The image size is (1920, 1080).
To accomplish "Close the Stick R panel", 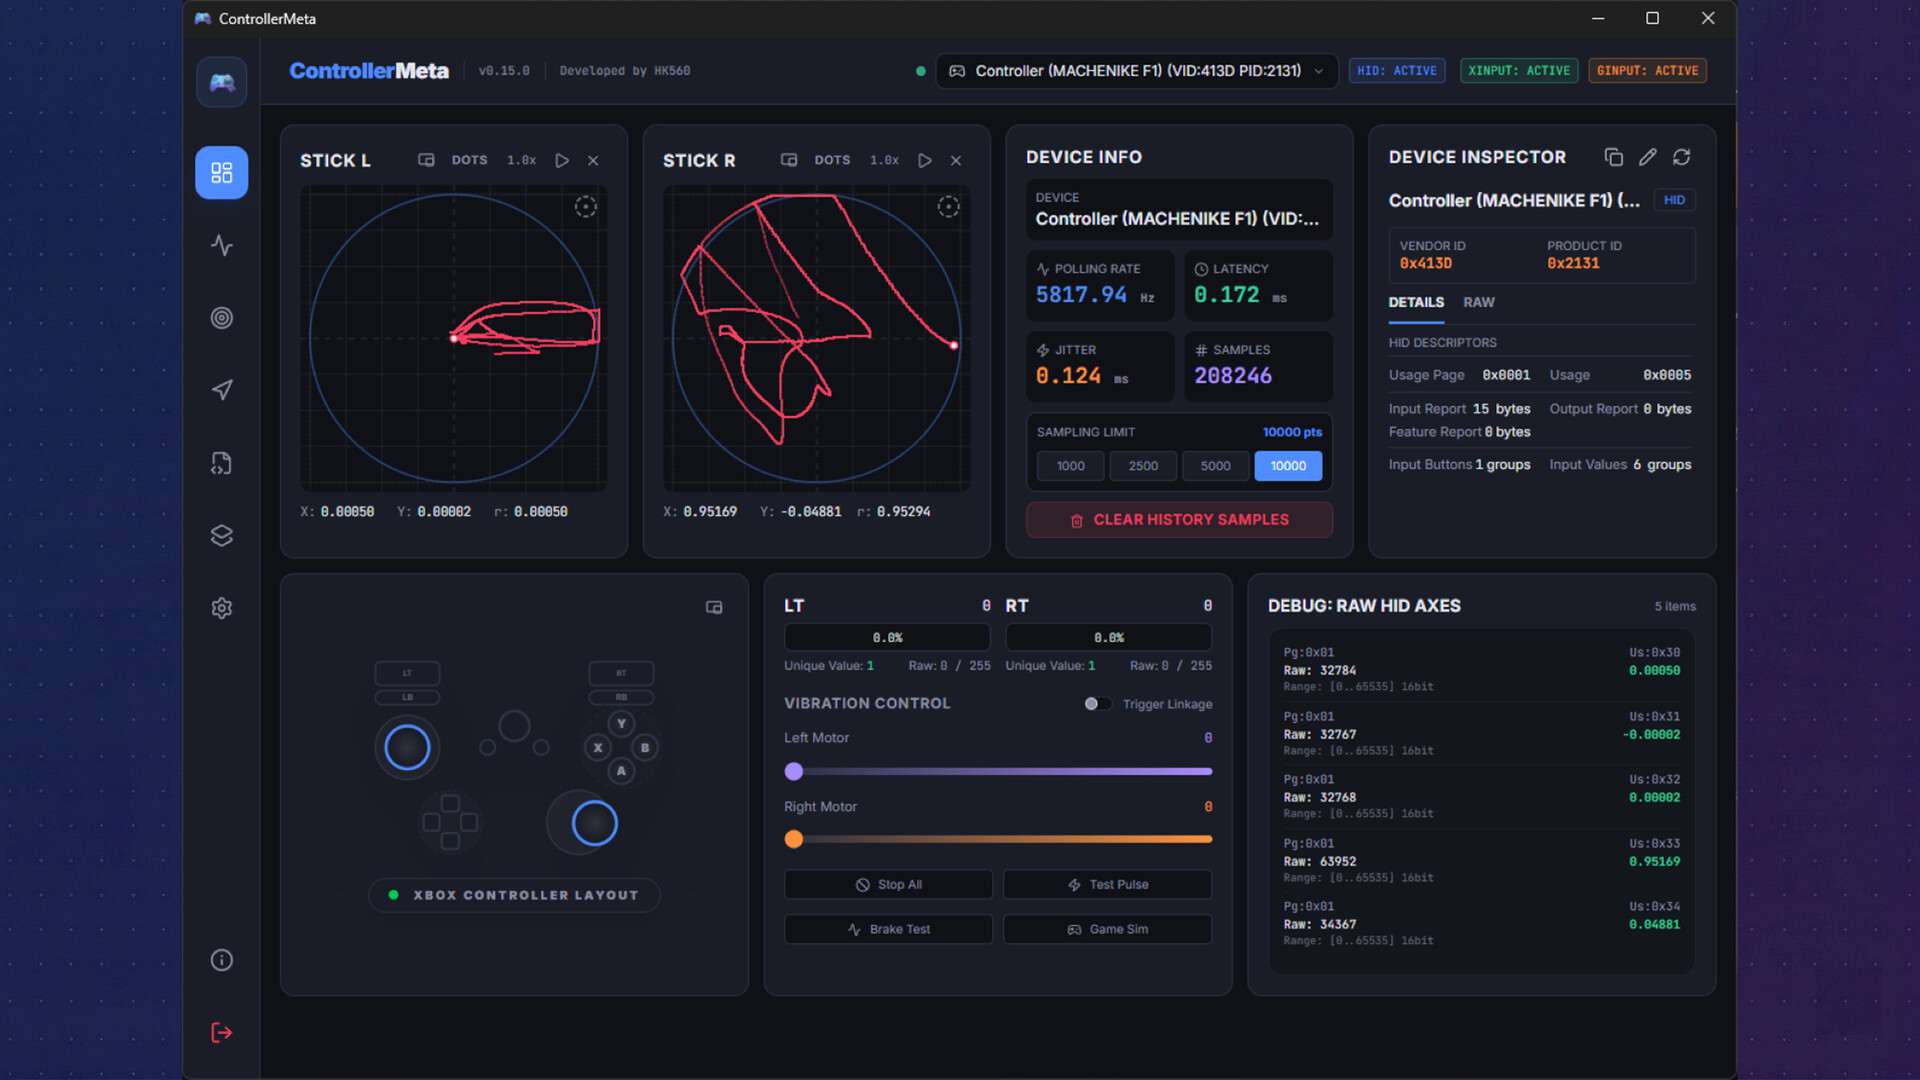I will tap(956, 160).
